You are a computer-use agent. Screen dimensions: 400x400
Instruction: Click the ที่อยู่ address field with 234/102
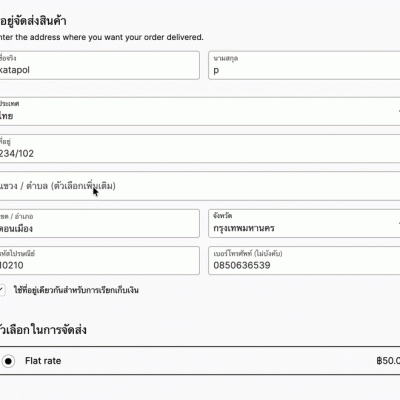(200, 149)
